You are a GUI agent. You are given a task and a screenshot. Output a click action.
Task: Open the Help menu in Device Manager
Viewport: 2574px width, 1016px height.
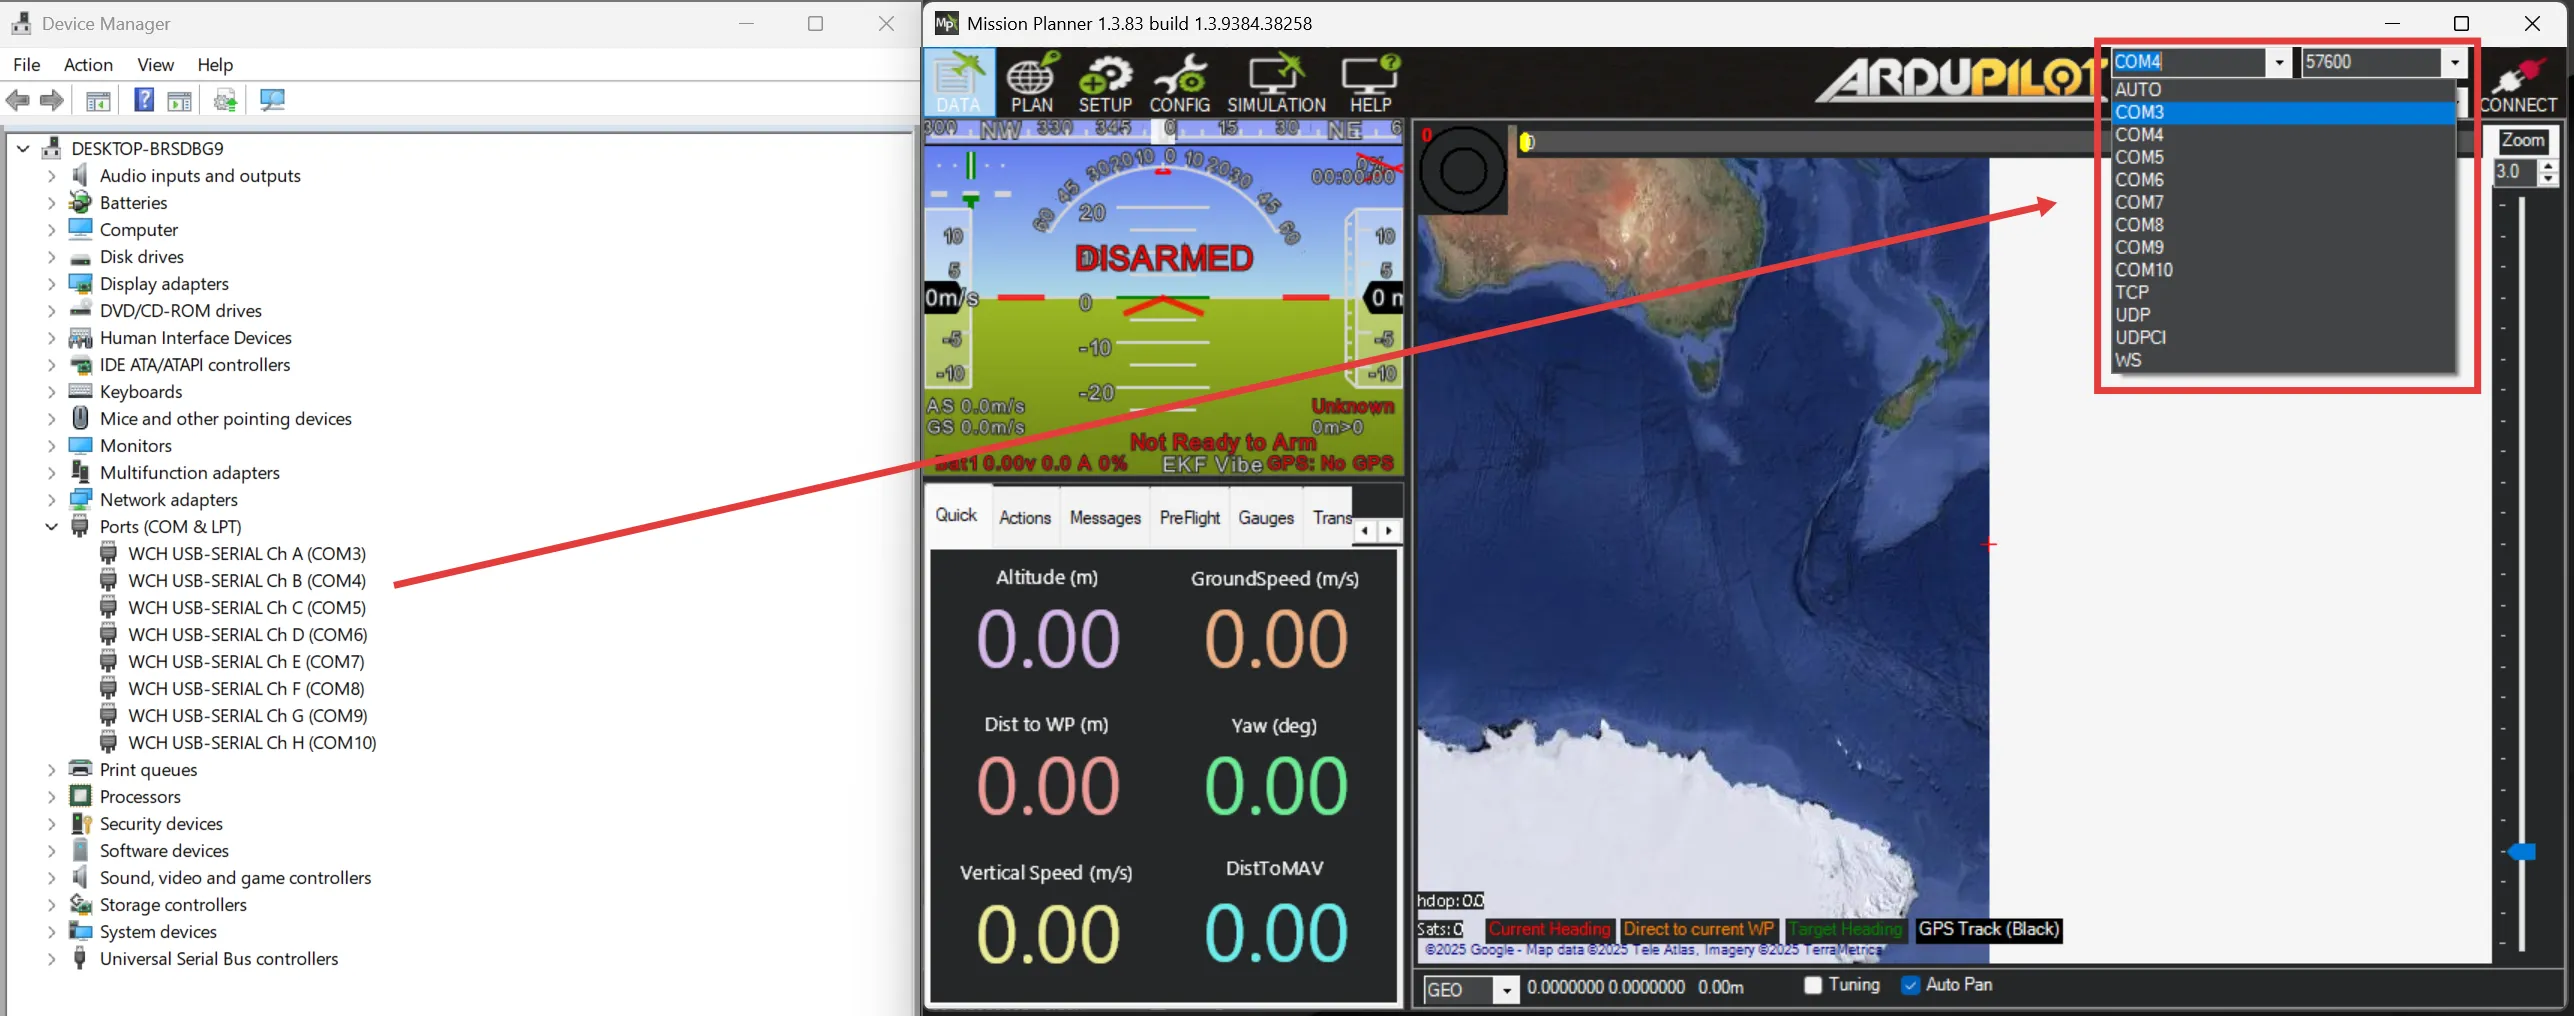[215, 64]
